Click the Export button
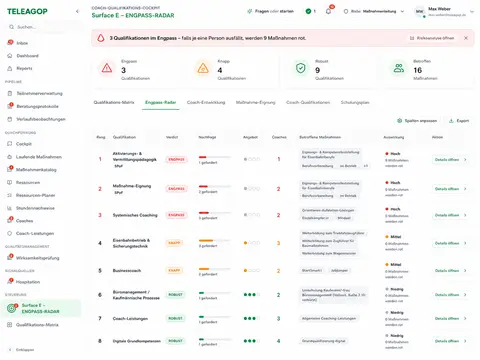This screenshot has width=480, height=360. tap(459, 121)
